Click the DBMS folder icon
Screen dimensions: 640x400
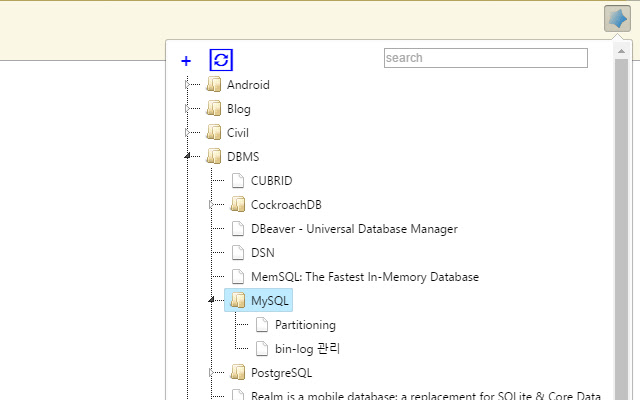pyautogui.click(x=214, y=156)
